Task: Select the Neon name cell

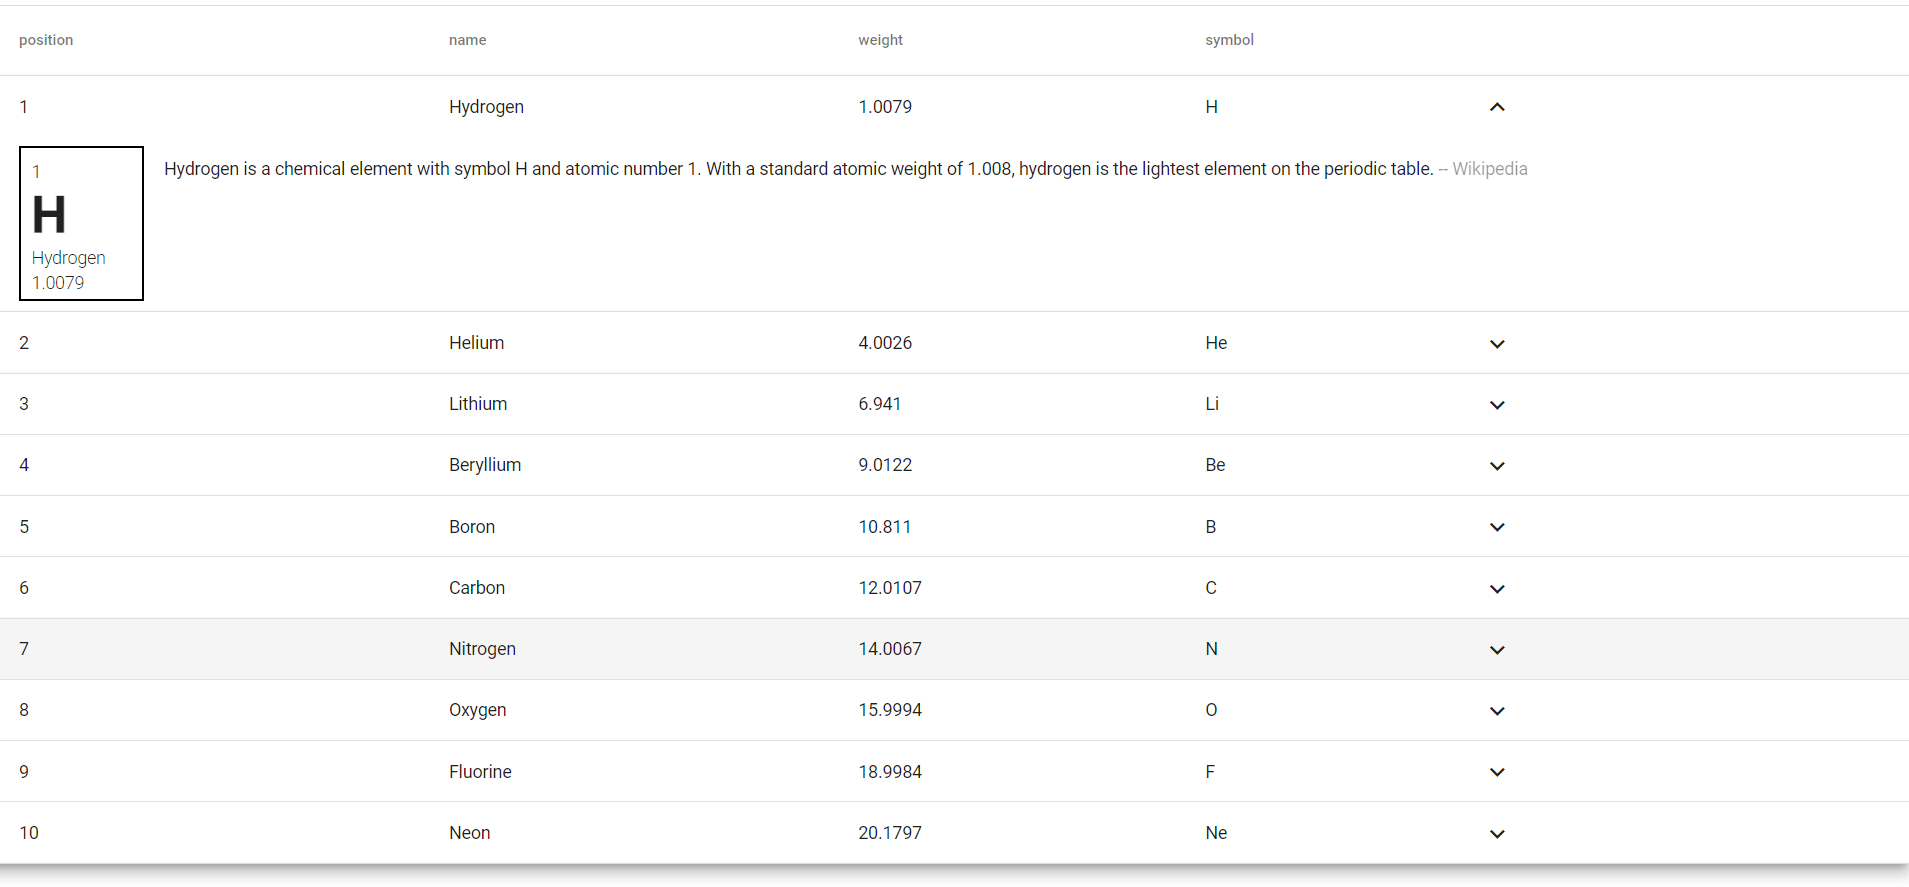Action: click(x=469, y=833)
